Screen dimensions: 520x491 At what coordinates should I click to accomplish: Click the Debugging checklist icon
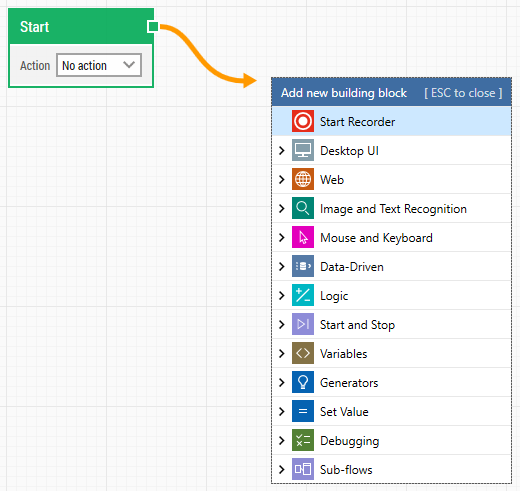point(303,440)
